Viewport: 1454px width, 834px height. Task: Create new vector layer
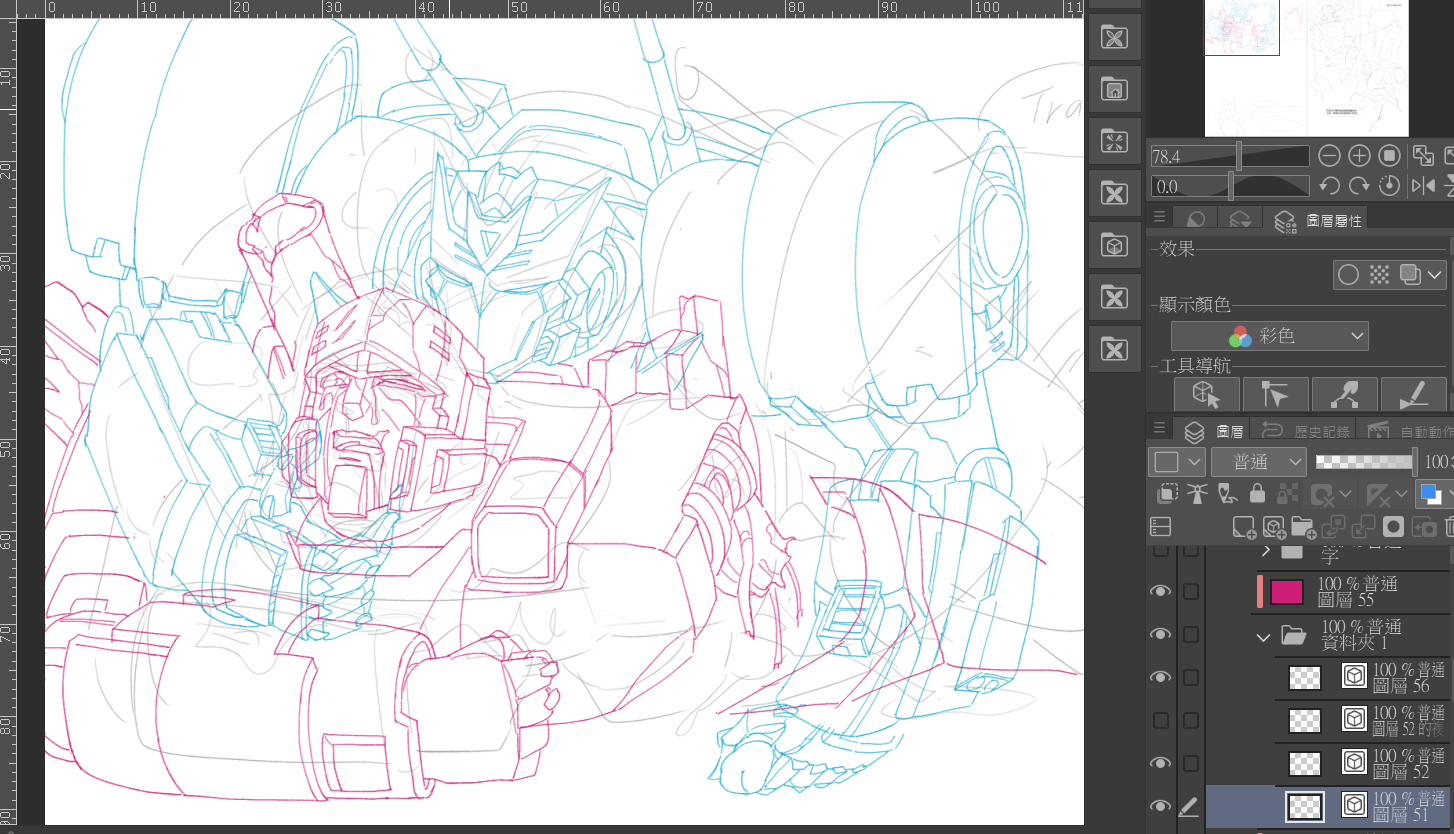click(1273, 526)
